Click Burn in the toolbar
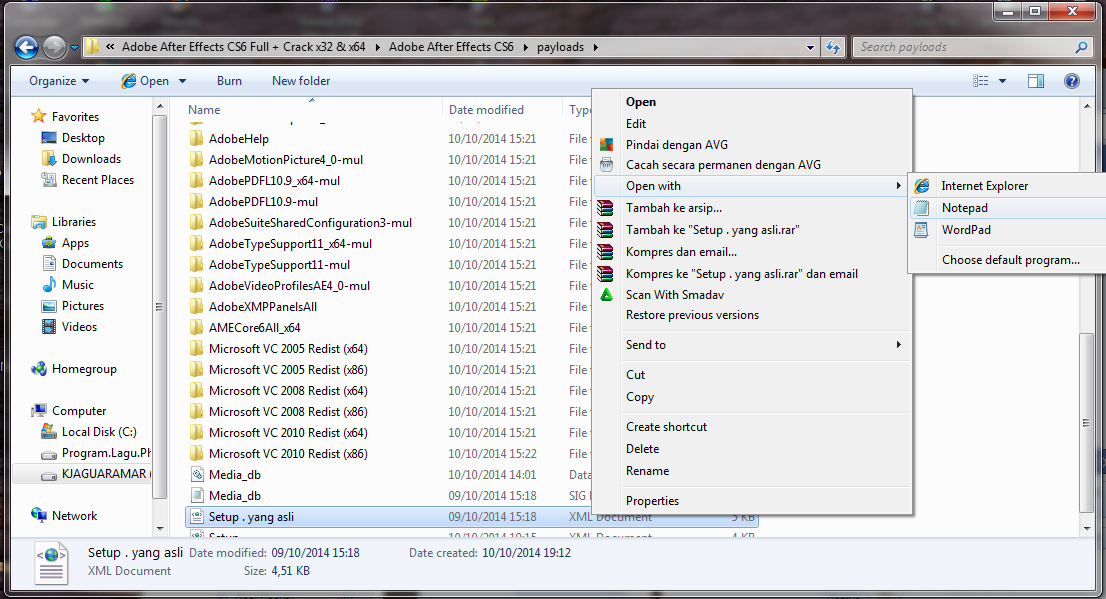This screenshot has height=599, width=1106. pos(229,81)
